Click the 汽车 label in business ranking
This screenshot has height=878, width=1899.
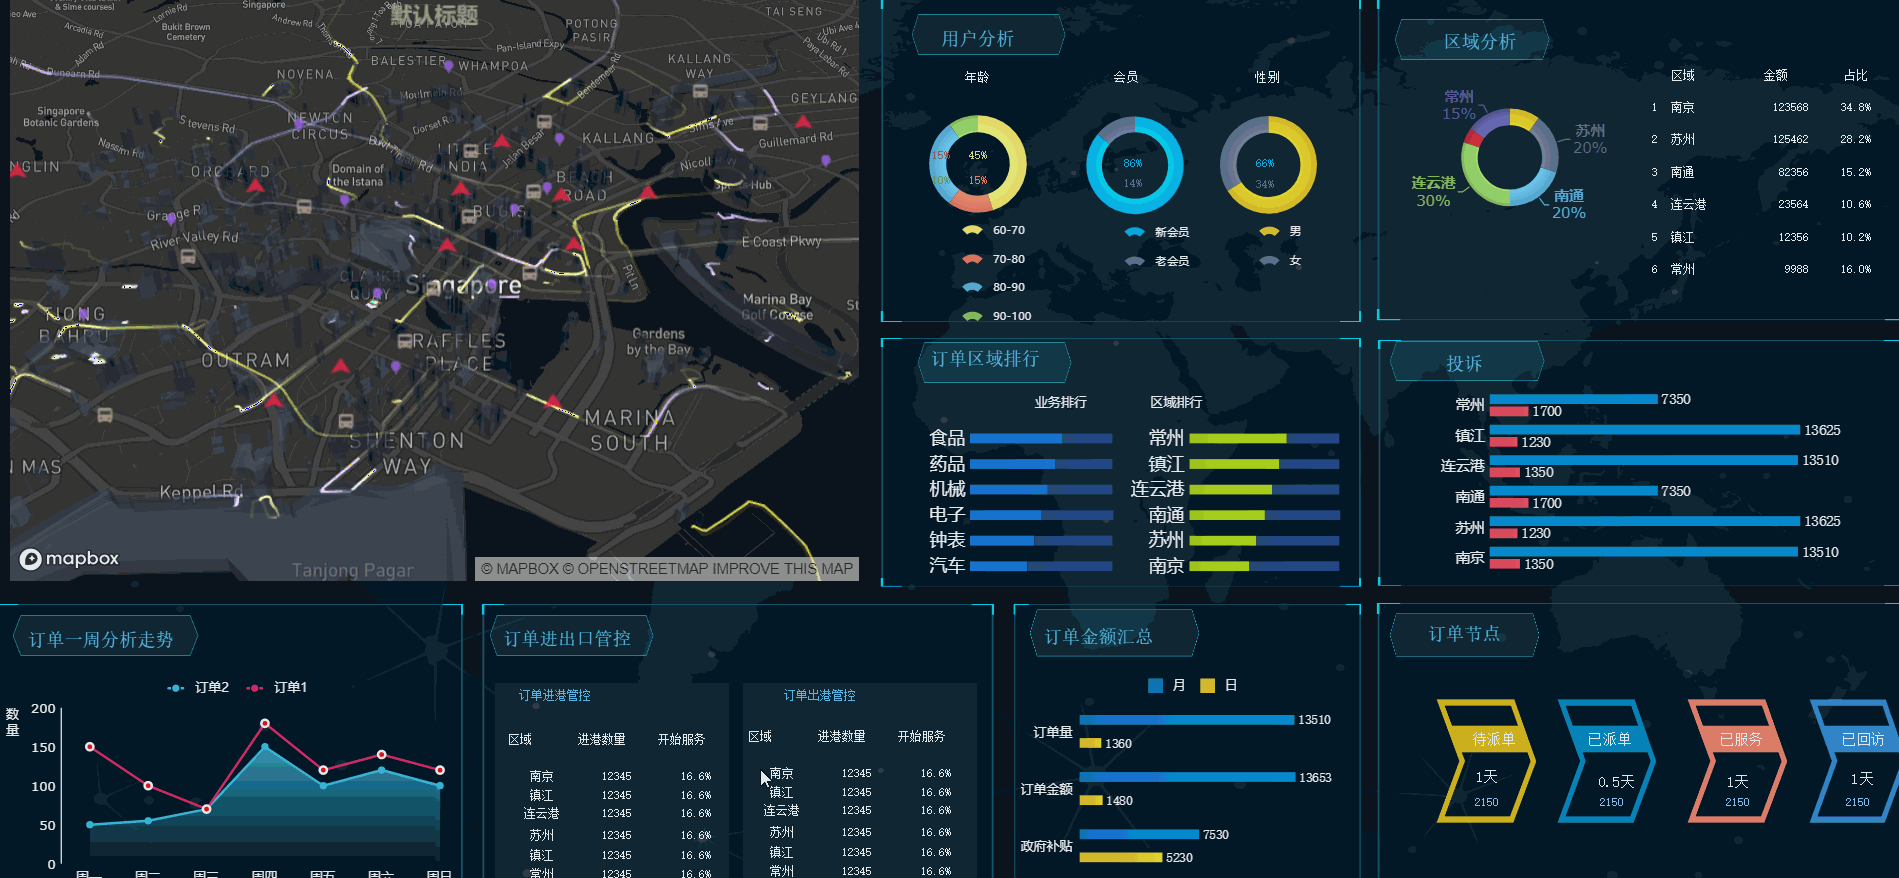(947, 566)
